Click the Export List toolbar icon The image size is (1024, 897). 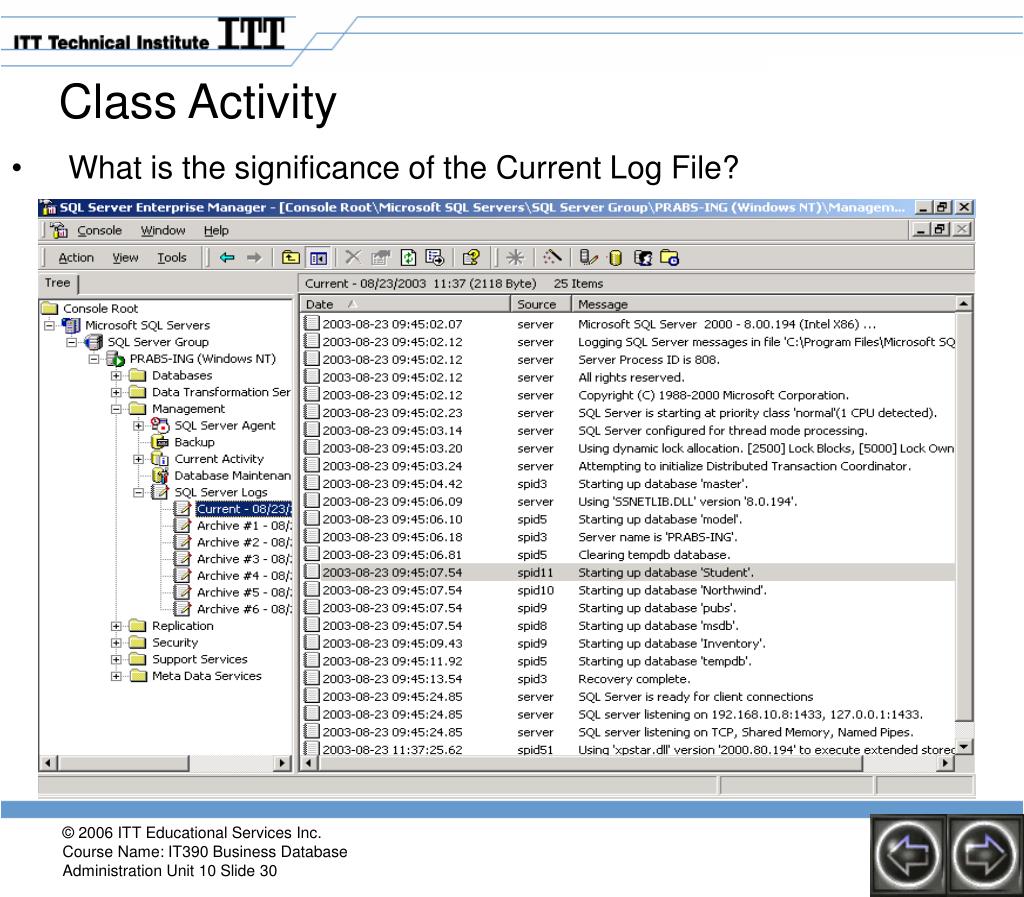434,258
